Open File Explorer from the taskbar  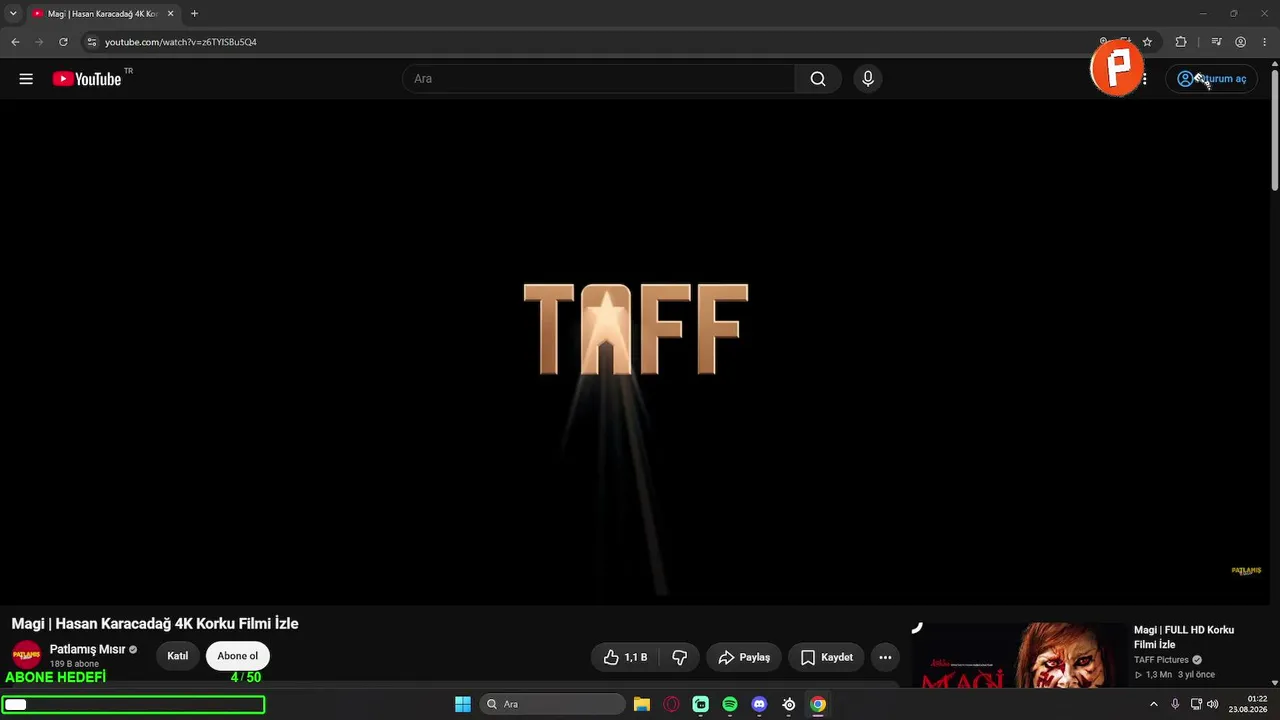(x=642, y=704)
